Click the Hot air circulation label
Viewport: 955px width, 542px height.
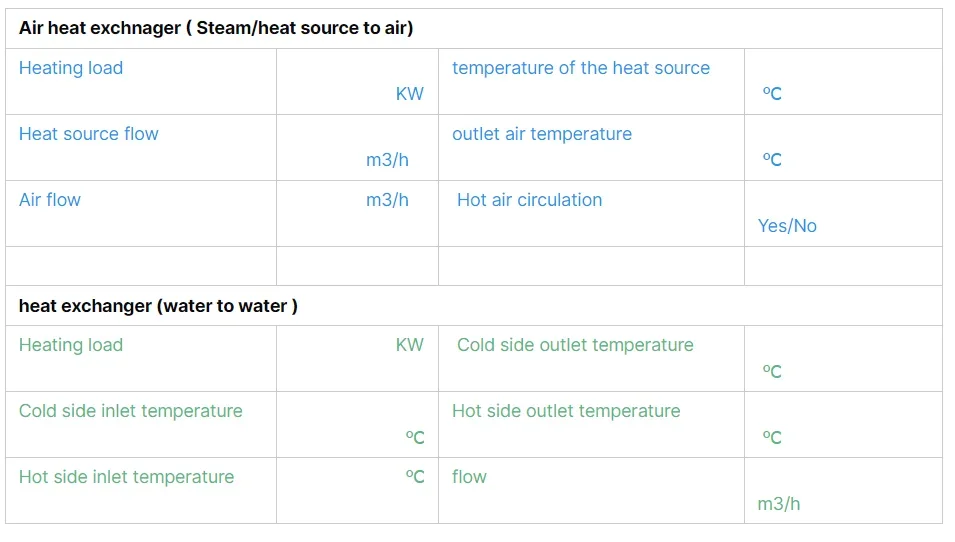(x=530, y=200)
